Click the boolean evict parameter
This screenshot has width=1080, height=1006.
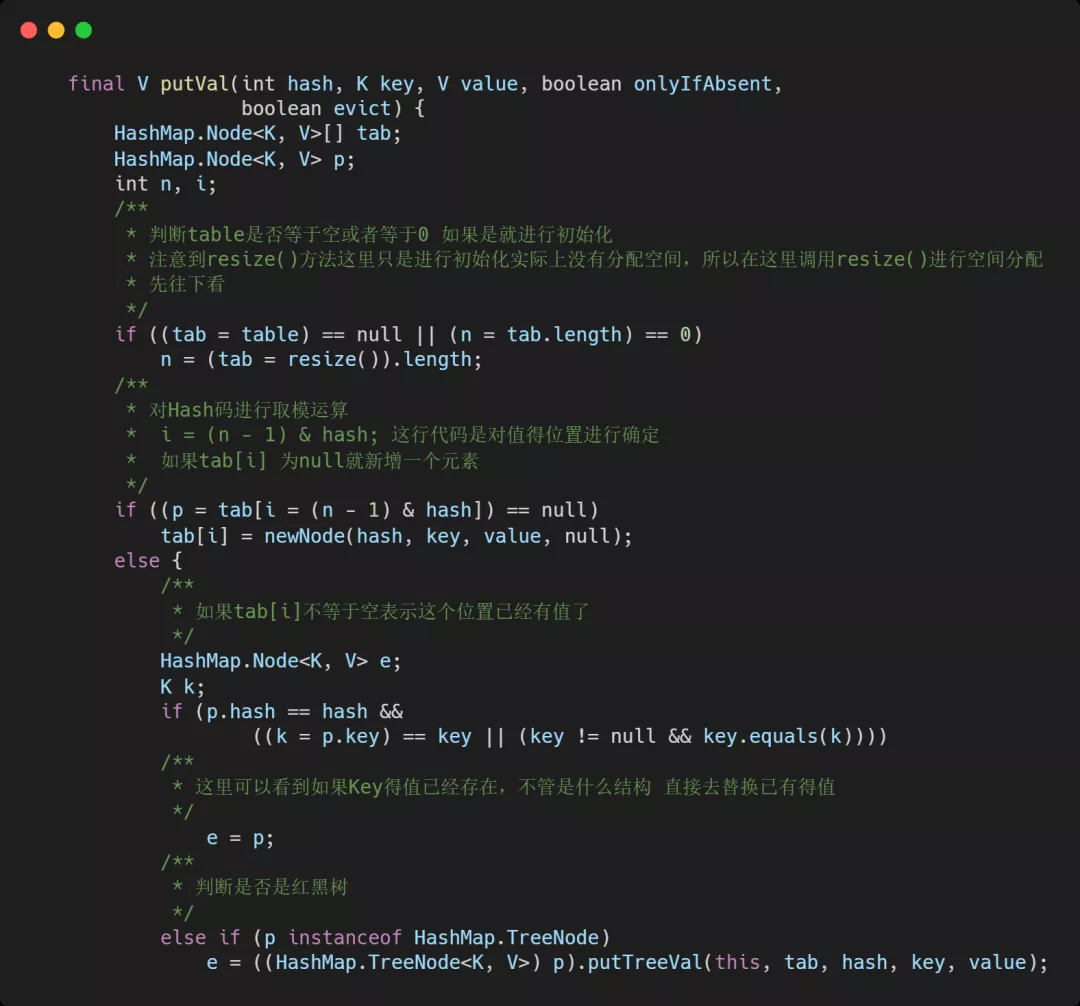click(316, 109)
